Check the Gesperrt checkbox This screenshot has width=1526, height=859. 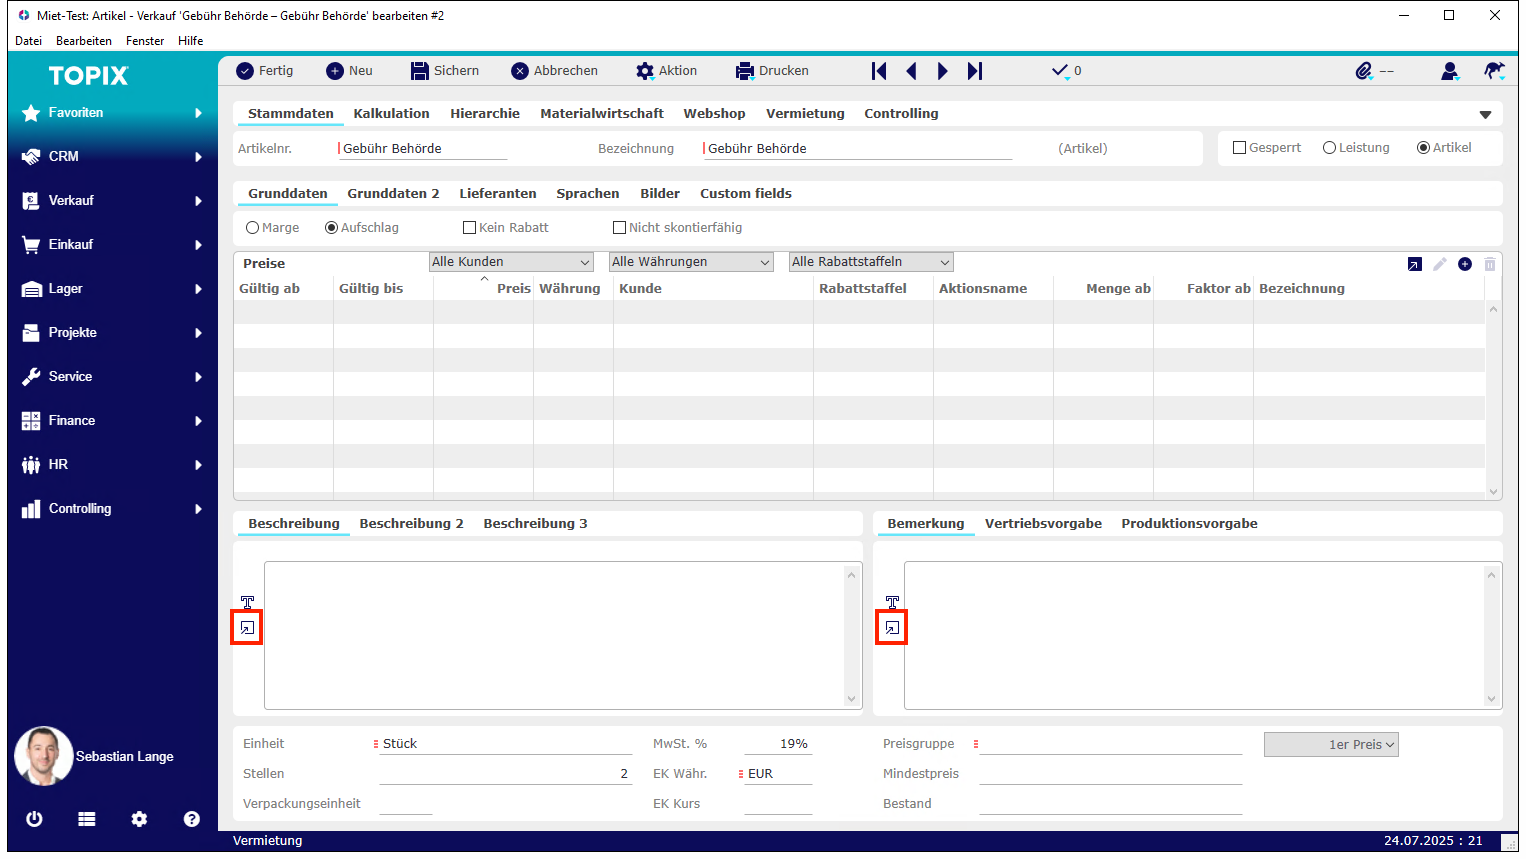click(1240, 148)
